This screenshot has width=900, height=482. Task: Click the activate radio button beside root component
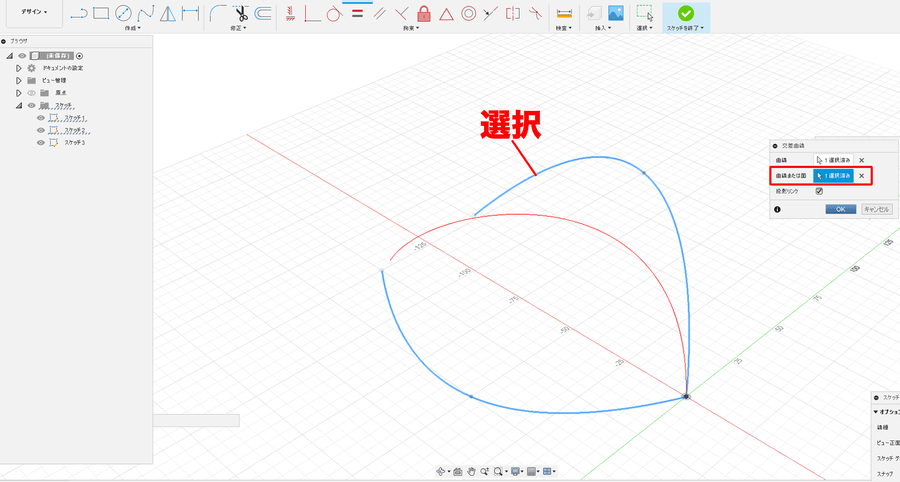pyautogui.click(x=79, y=56)
